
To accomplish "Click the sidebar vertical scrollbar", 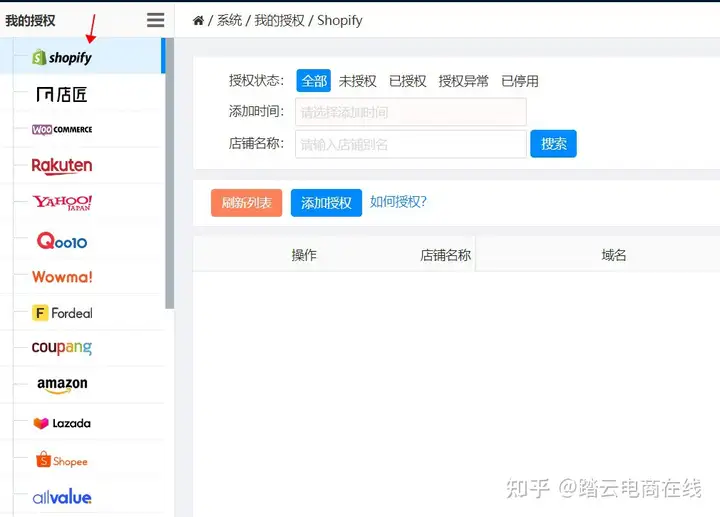I will pyautogui.click(x=170, y=173).
